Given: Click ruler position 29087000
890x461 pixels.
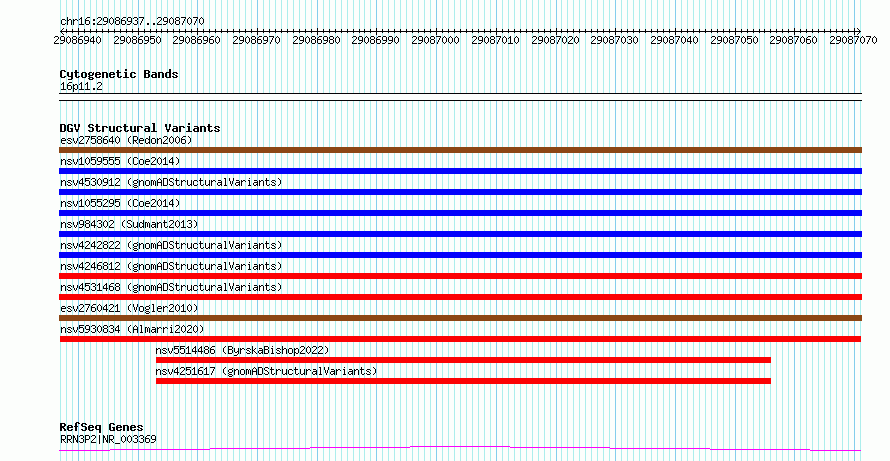Looking at the screenshot, I should click(435, 40).
